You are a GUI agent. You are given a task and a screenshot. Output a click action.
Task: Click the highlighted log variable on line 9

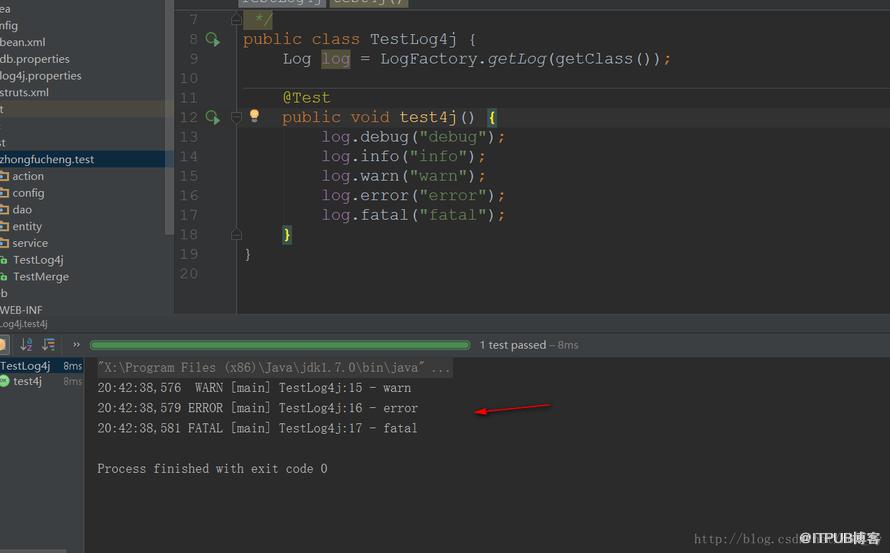(336, 59)
